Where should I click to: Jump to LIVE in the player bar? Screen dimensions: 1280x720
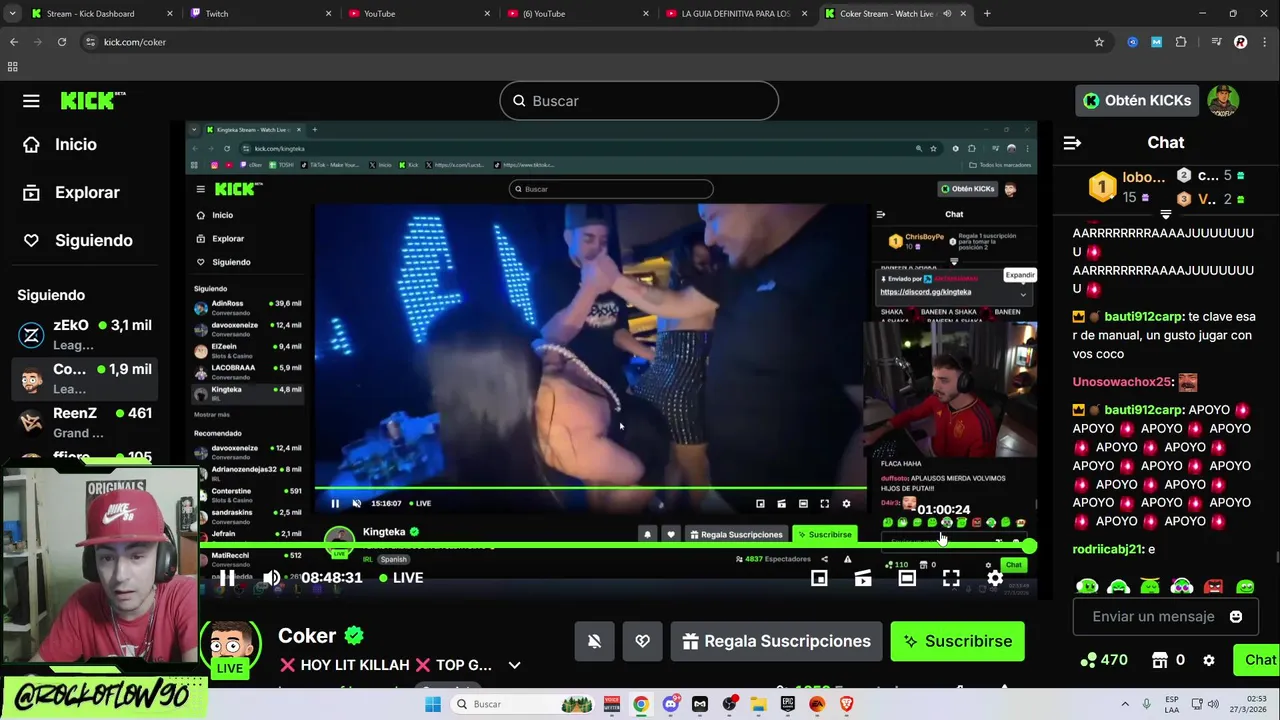point(401,578)
